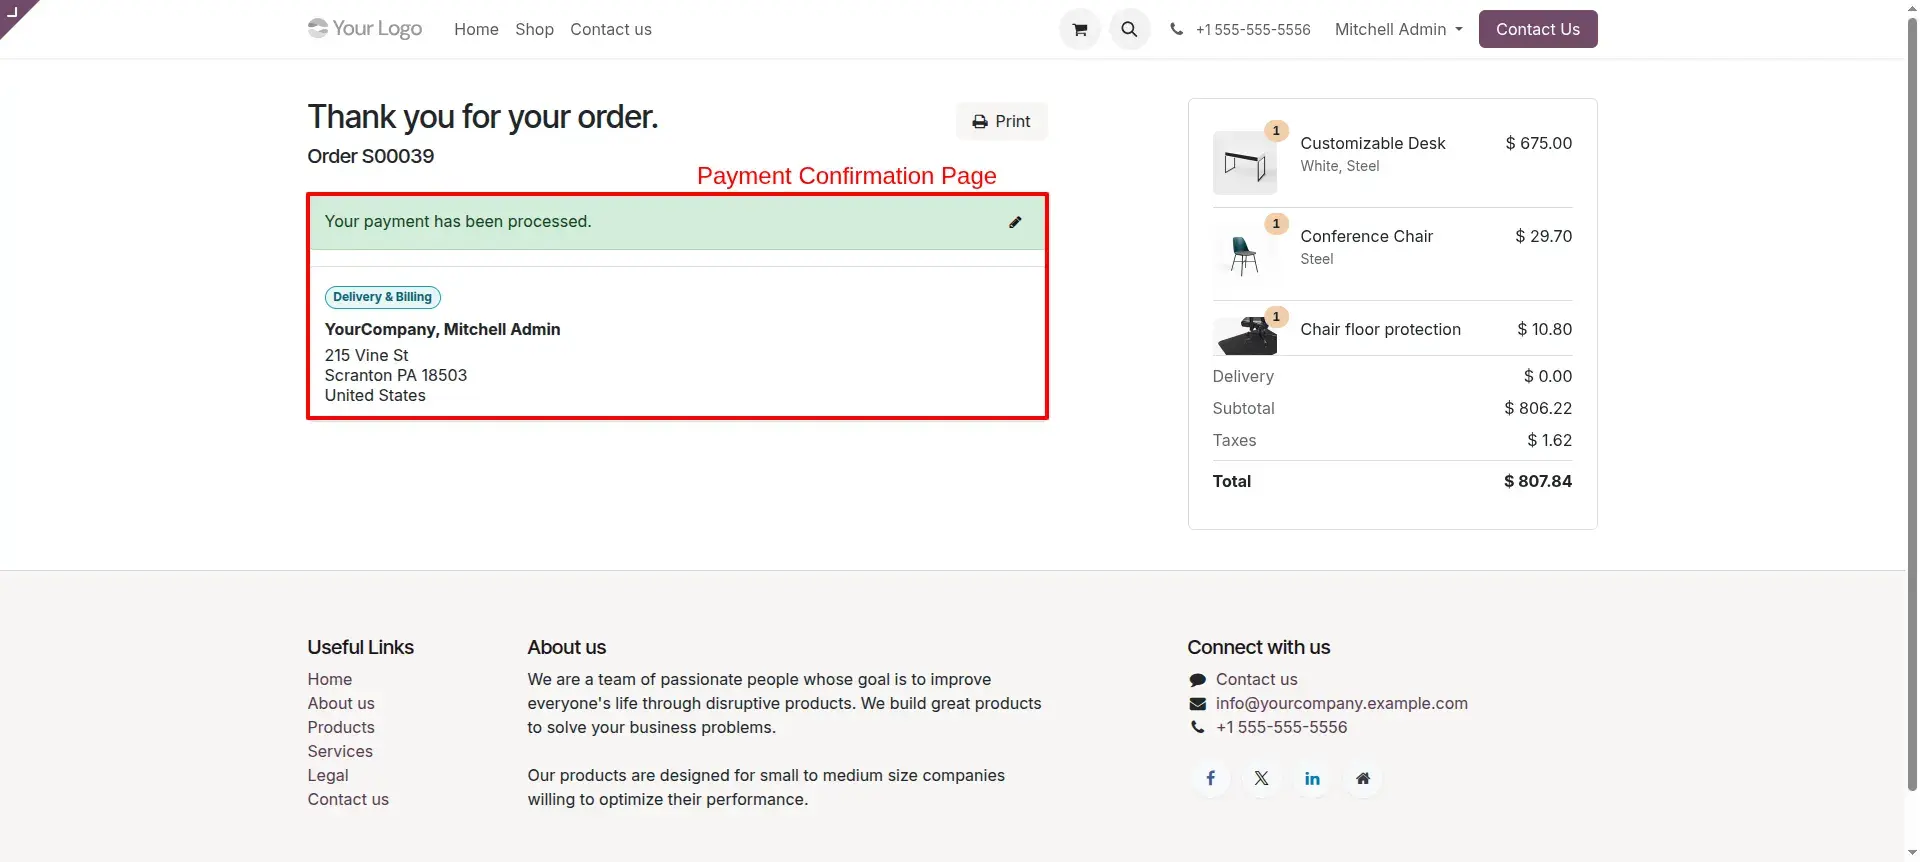
Task: Open the shopping cart icon
Action: [1080, 29]
